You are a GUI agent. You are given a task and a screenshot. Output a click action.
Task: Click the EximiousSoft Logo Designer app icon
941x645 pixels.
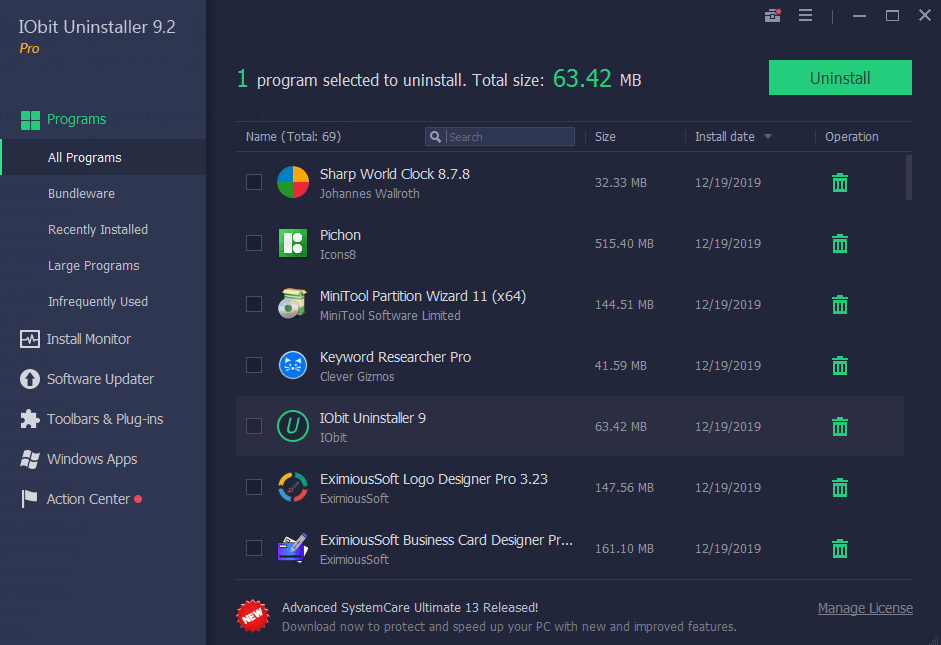(293, 487)
